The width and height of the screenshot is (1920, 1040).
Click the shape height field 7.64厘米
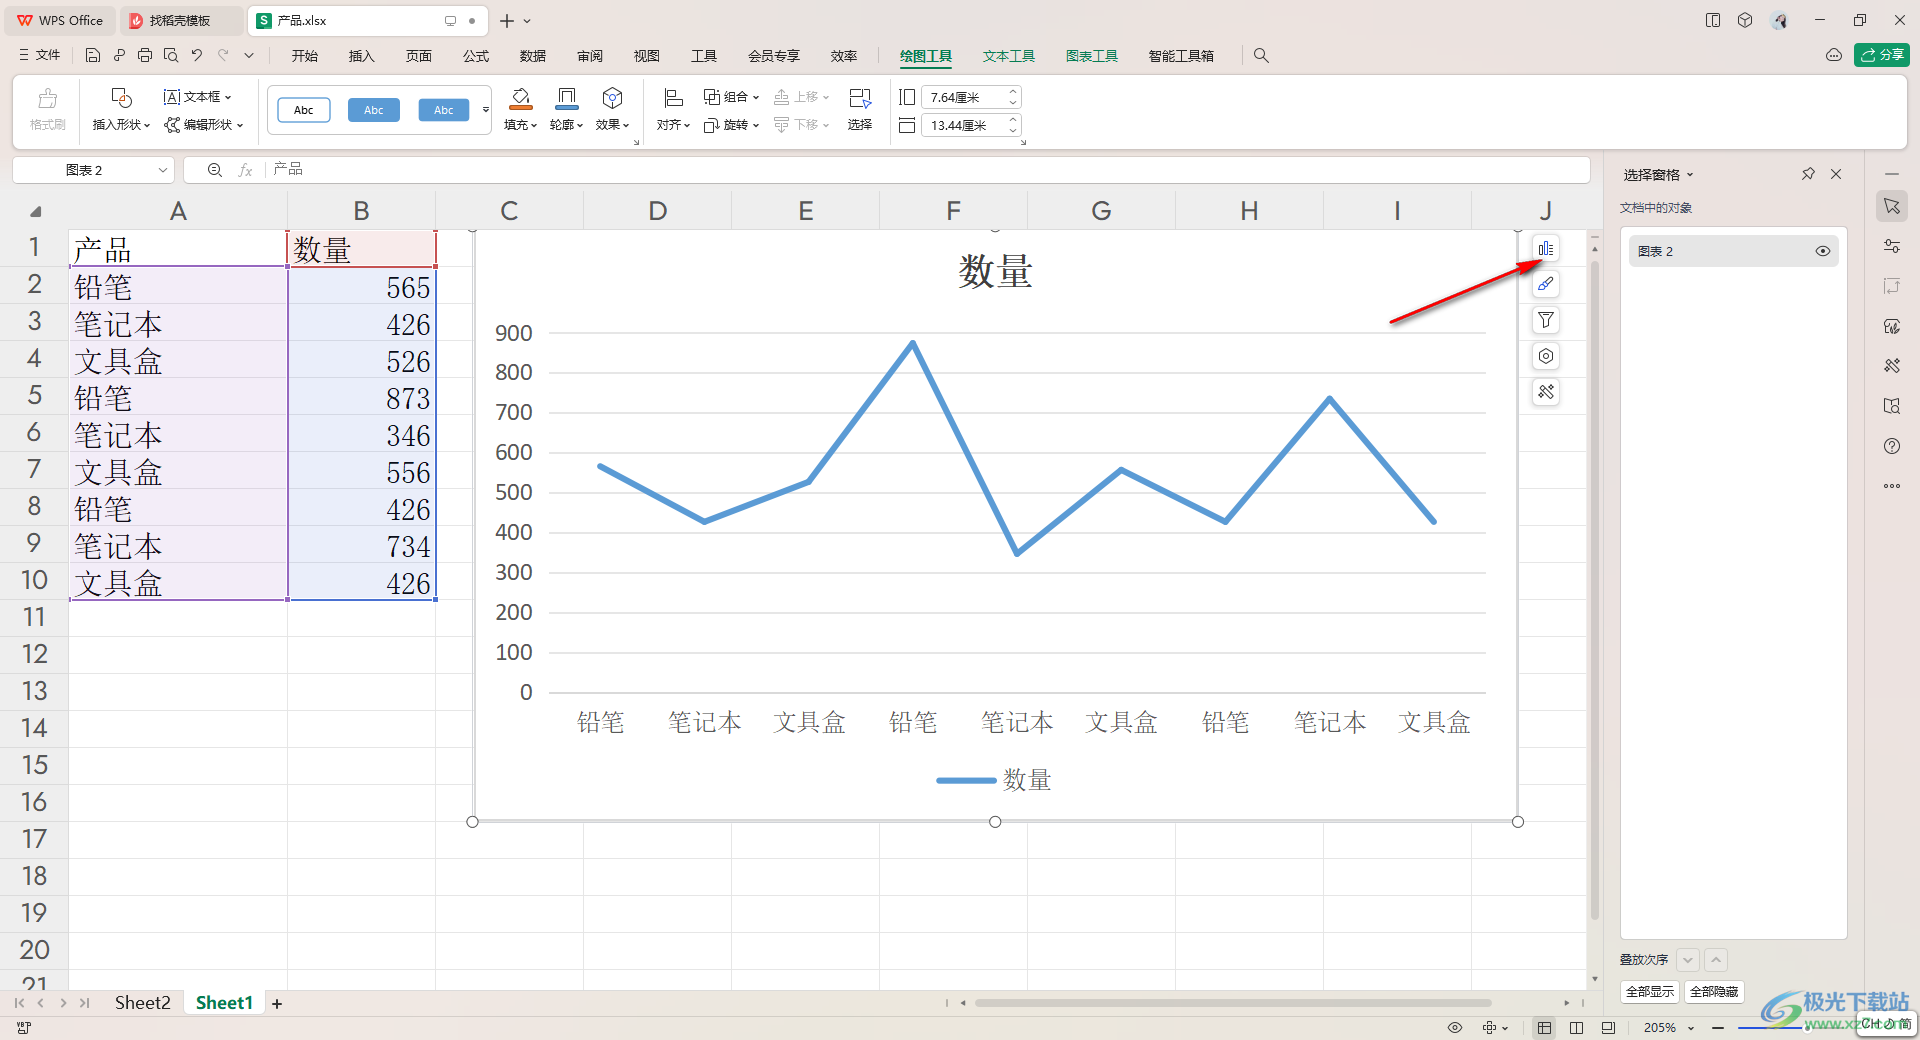pyautogui.click(x=970, y=97)
